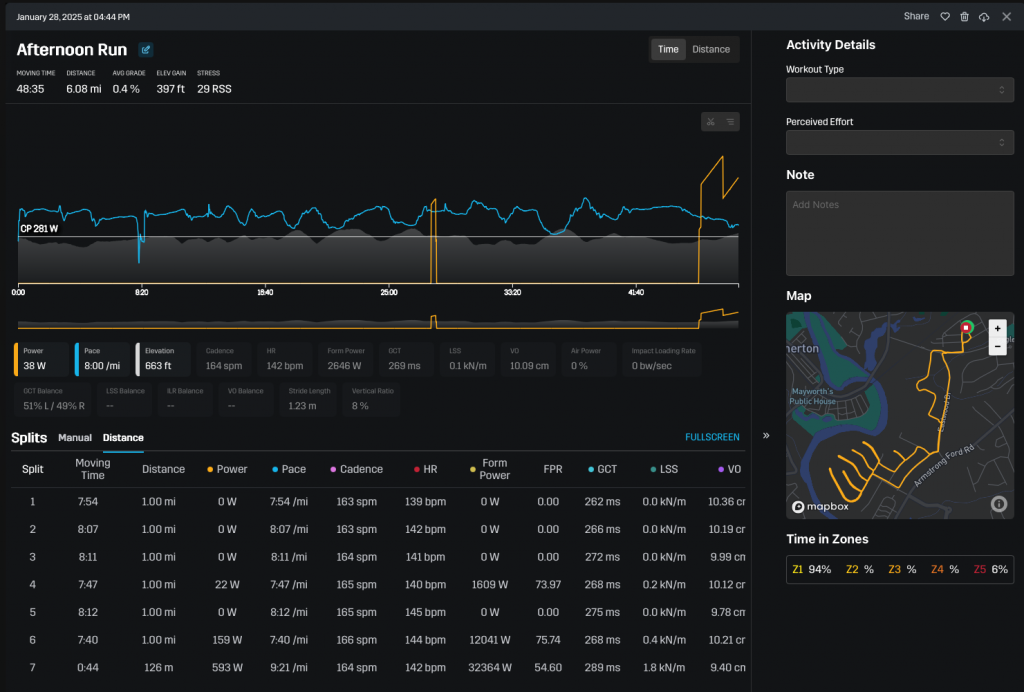Click the edit pencil icon beside Afternoon Run

146,50
